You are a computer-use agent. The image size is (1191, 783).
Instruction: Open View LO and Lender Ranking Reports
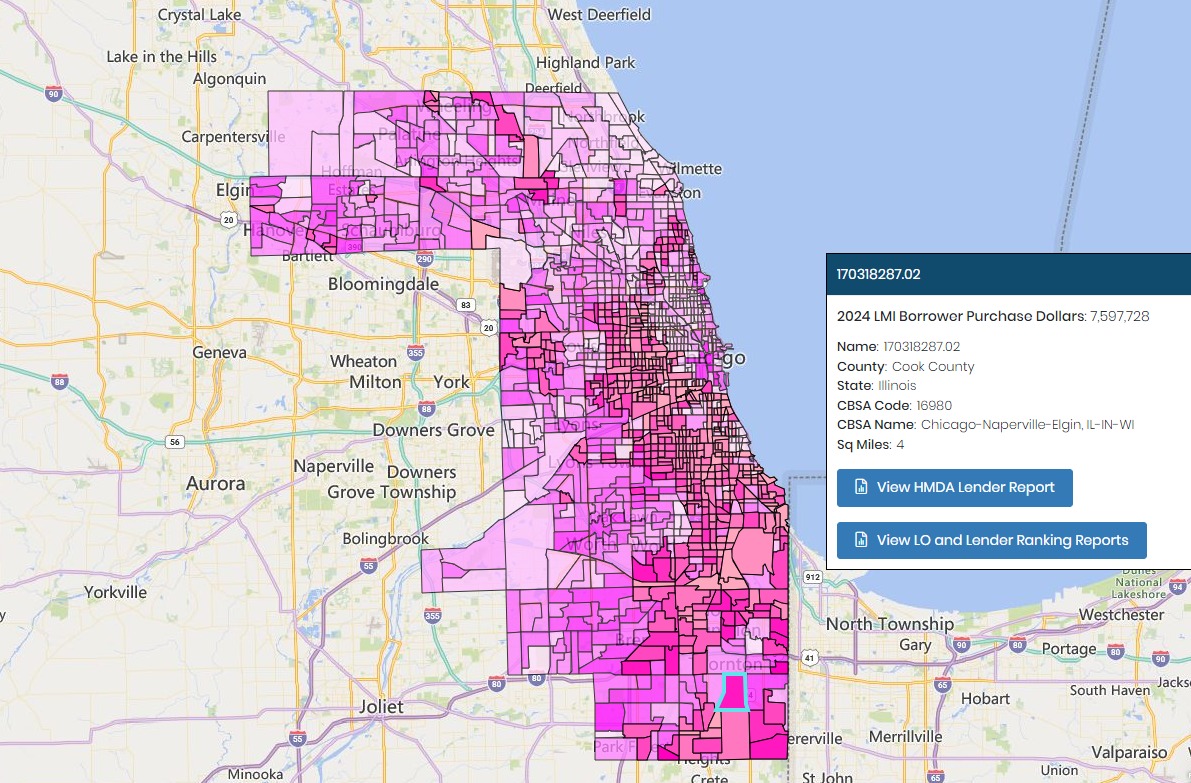point(991,540)
